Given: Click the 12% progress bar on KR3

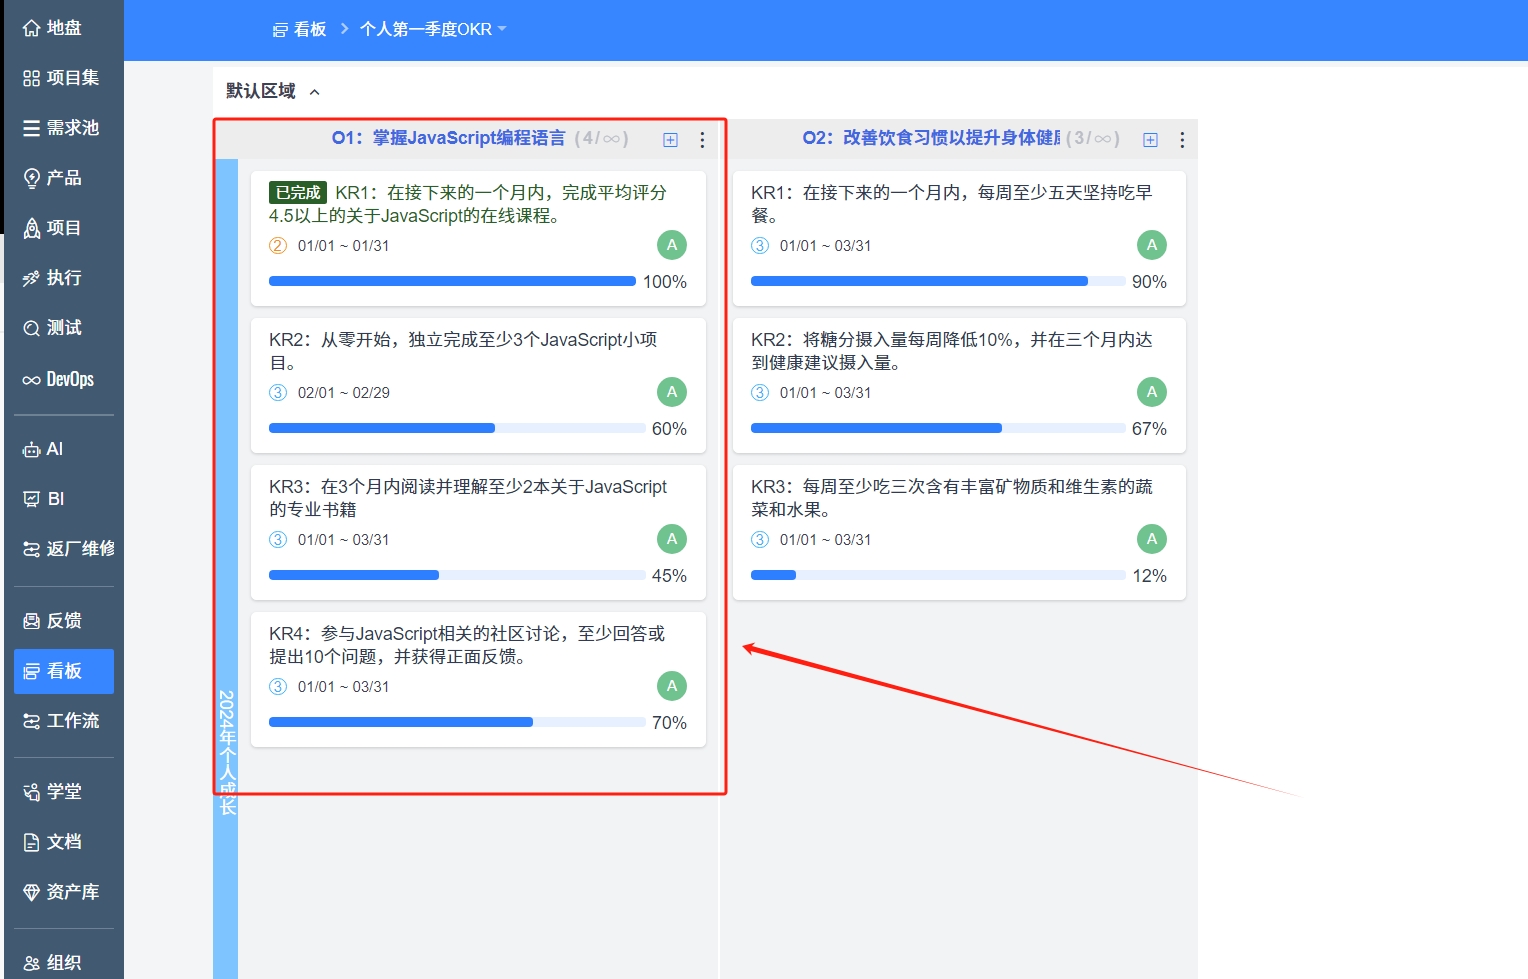Looking at the screenshot, I should [x=937, y=574].
